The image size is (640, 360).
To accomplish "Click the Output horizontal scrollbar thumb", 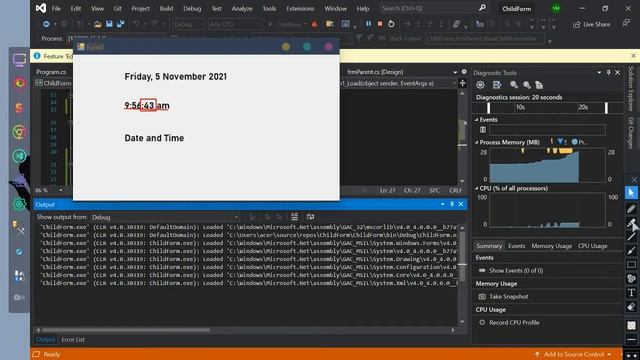I will [x=126, y=330].
